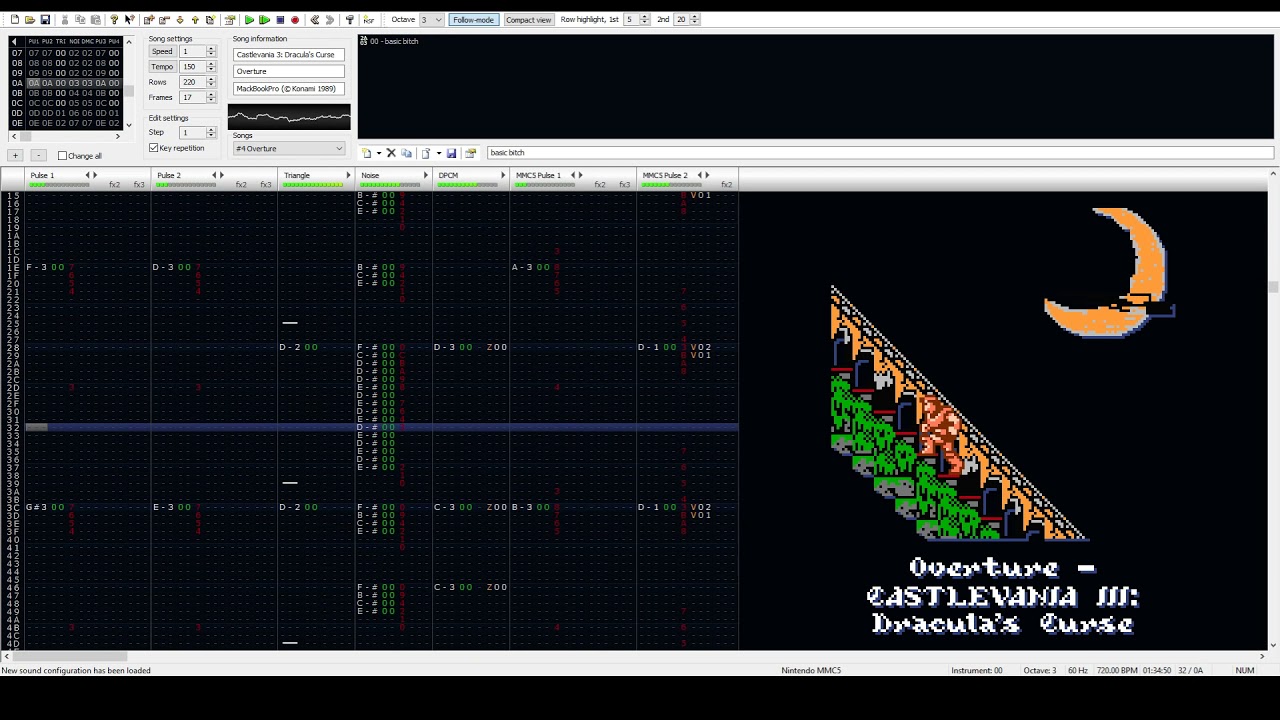Remove instrument X icon
The height and width of the screenshot is (720, 1280).
tap(391, 153)
